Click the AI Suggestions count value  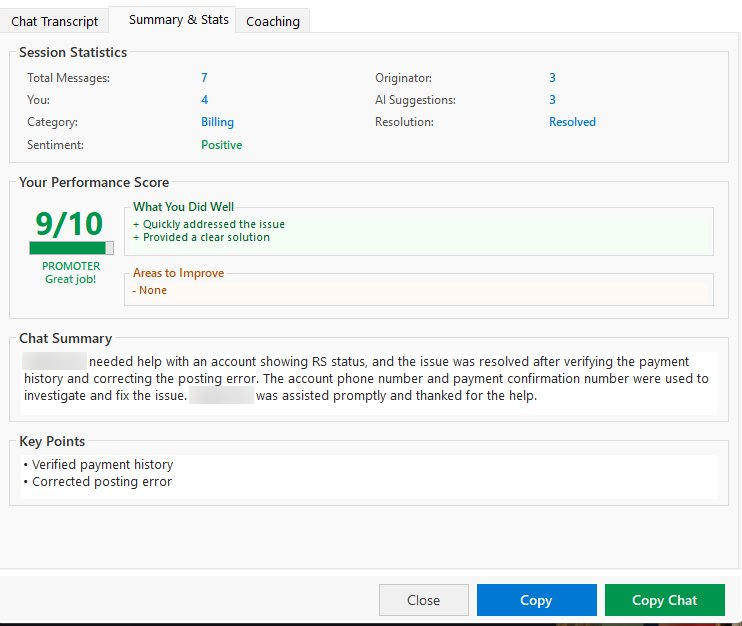point(552,100)
